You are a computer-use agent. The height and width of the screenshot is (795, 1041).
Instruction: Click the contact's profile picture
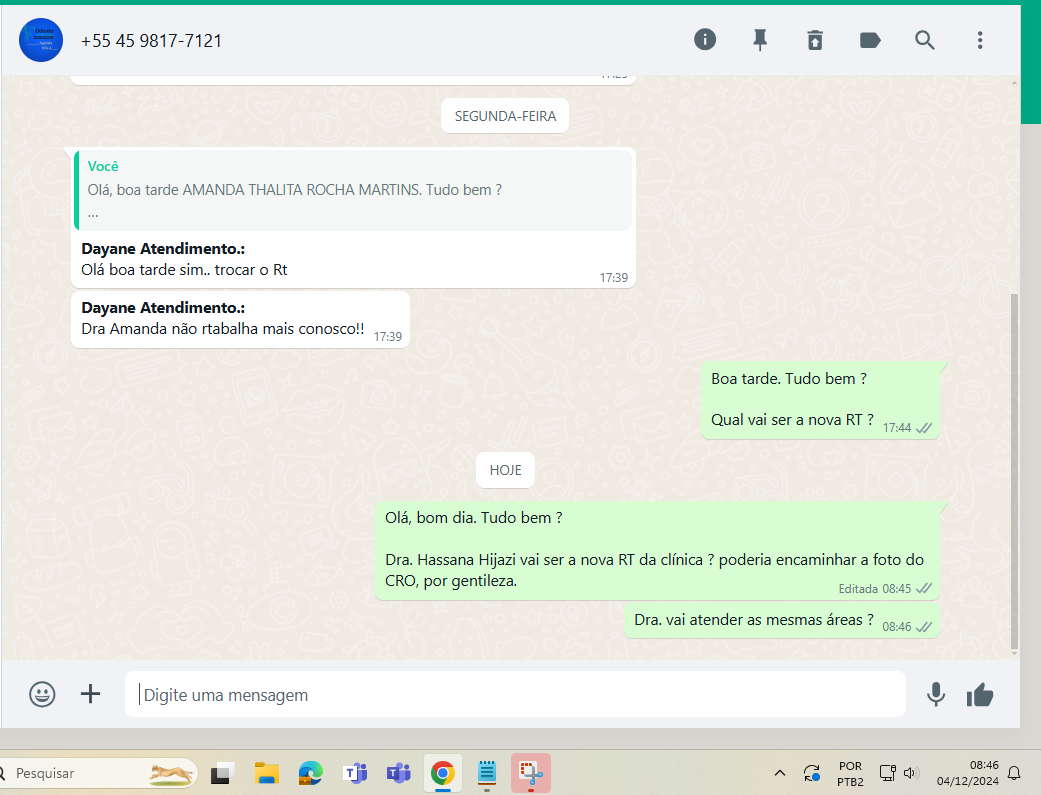click(41, 40)
